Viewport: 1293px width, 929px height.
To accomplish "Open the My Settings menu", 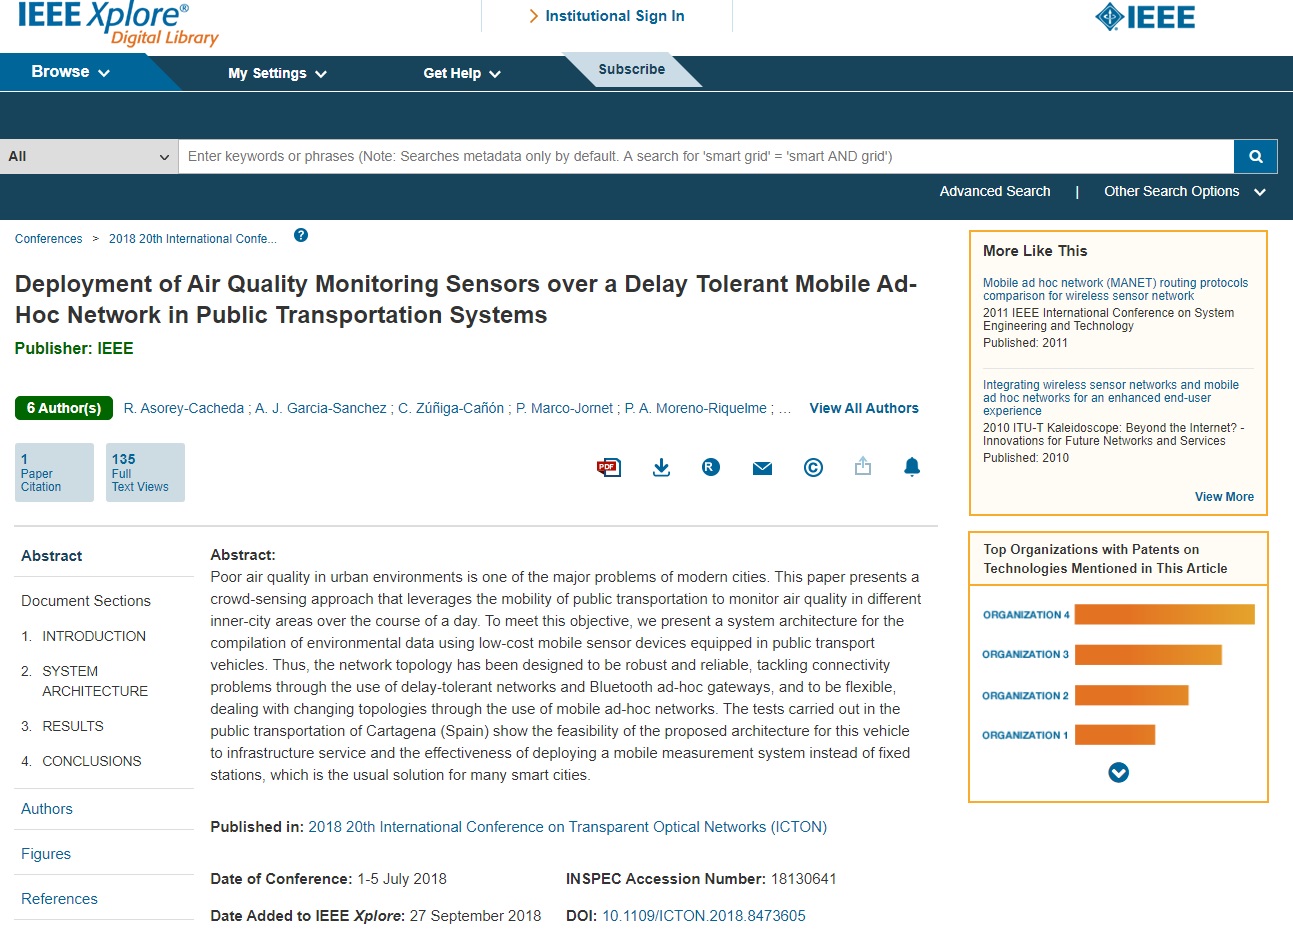I will pyautogui.click(x=277, y=73).
